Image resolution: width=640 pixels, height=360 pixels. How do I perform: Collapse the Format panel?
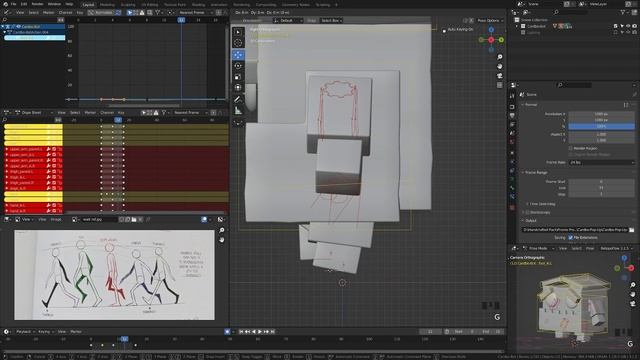pos(531,105)
